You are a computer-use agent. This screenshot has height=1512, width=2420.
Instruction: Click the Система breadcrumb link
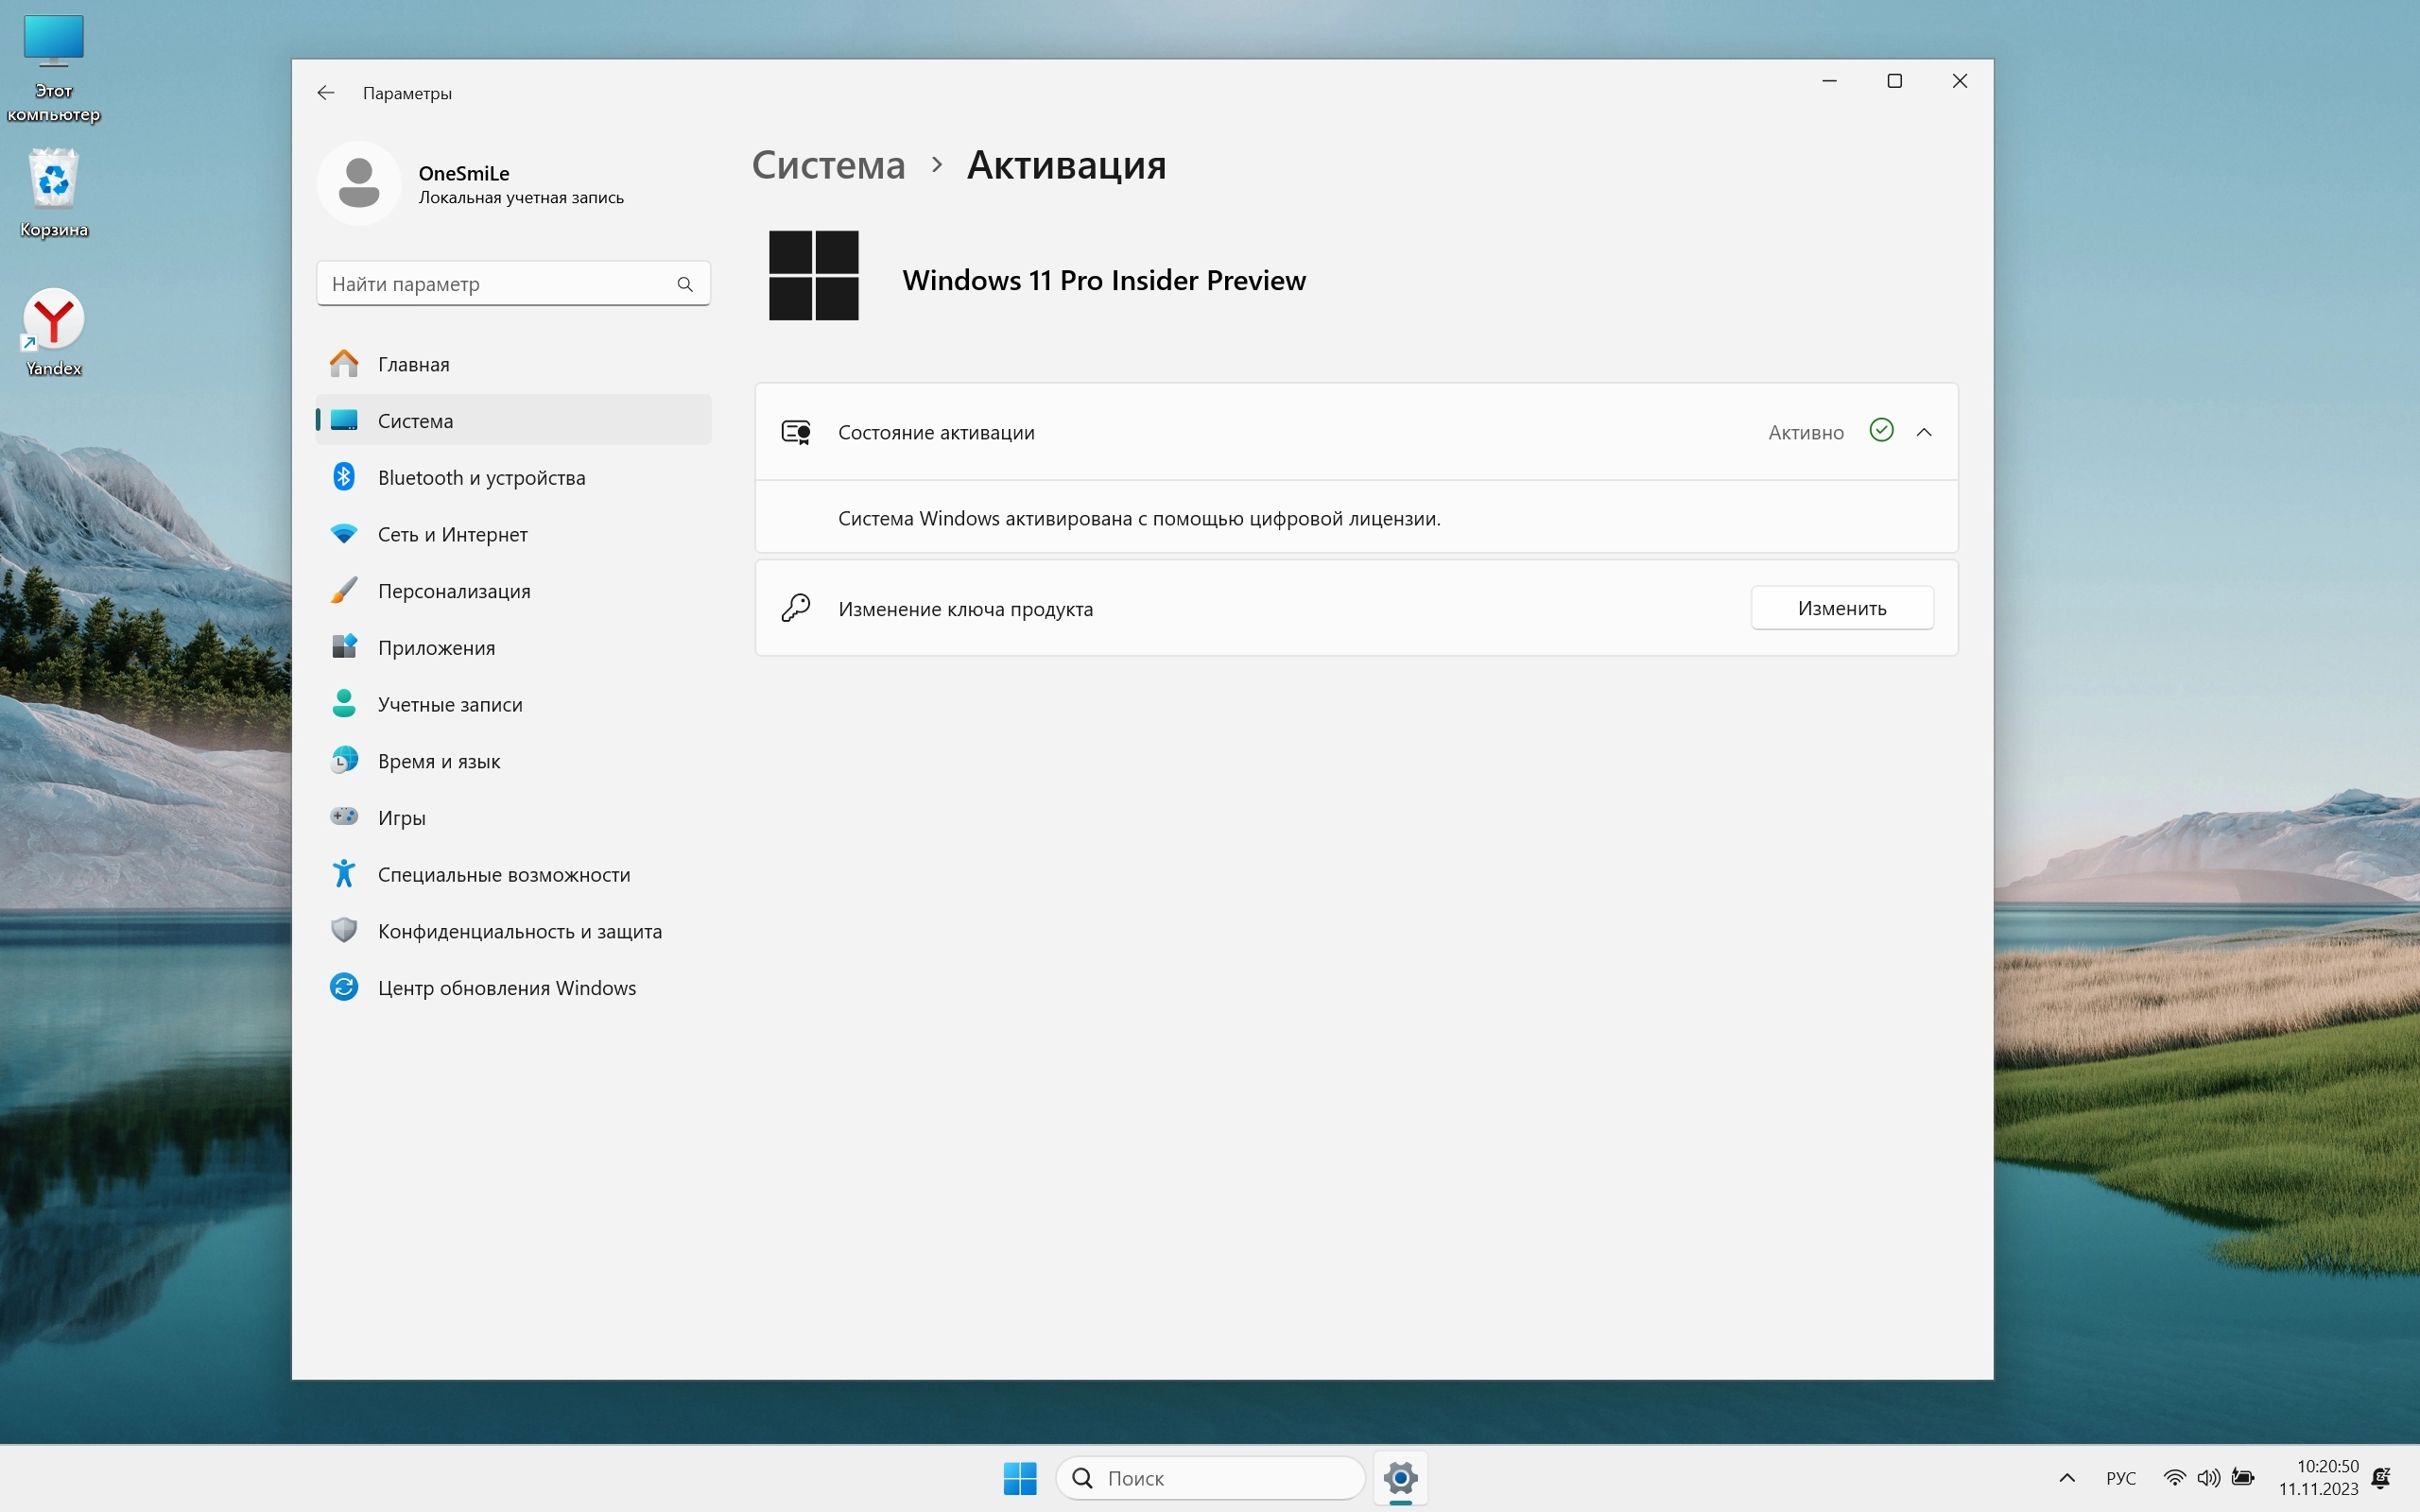coord(828,165)
